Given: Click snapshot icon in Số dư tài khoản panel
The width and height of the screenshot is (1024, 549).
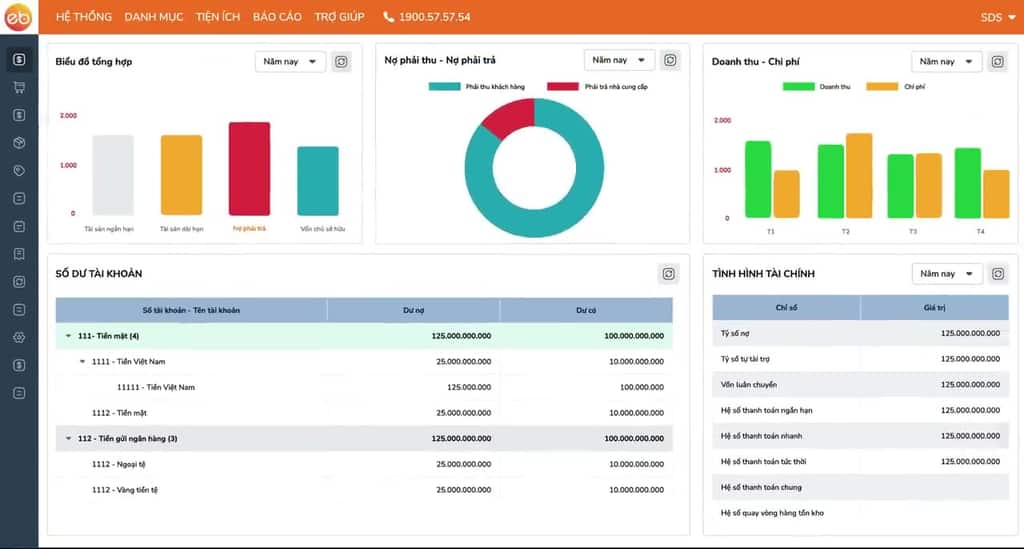Looking at the screenshot, I should (x=668, y=274).
